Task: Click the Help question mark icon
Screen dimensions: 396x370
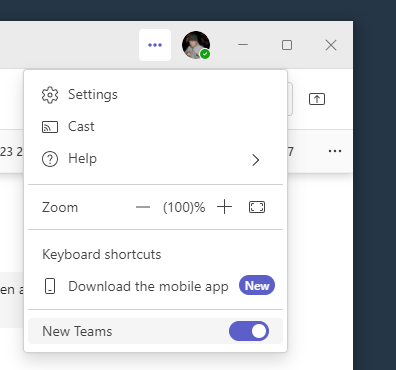Action: (50, 159)
